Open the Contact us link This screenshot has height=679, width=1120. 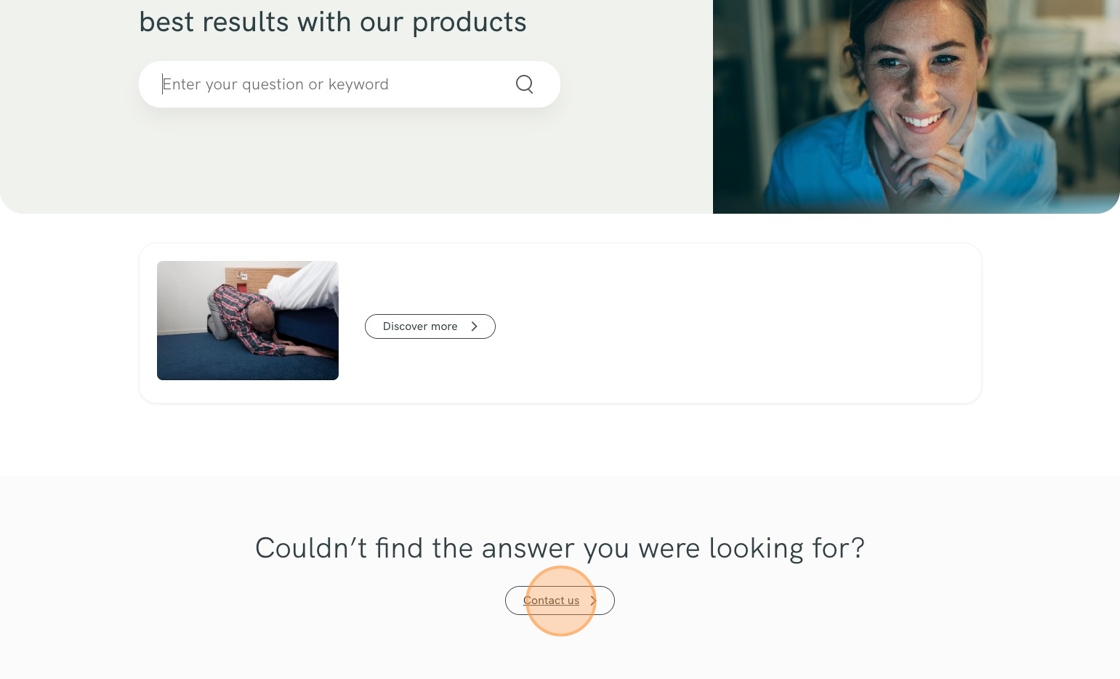(x=551, y=601)
